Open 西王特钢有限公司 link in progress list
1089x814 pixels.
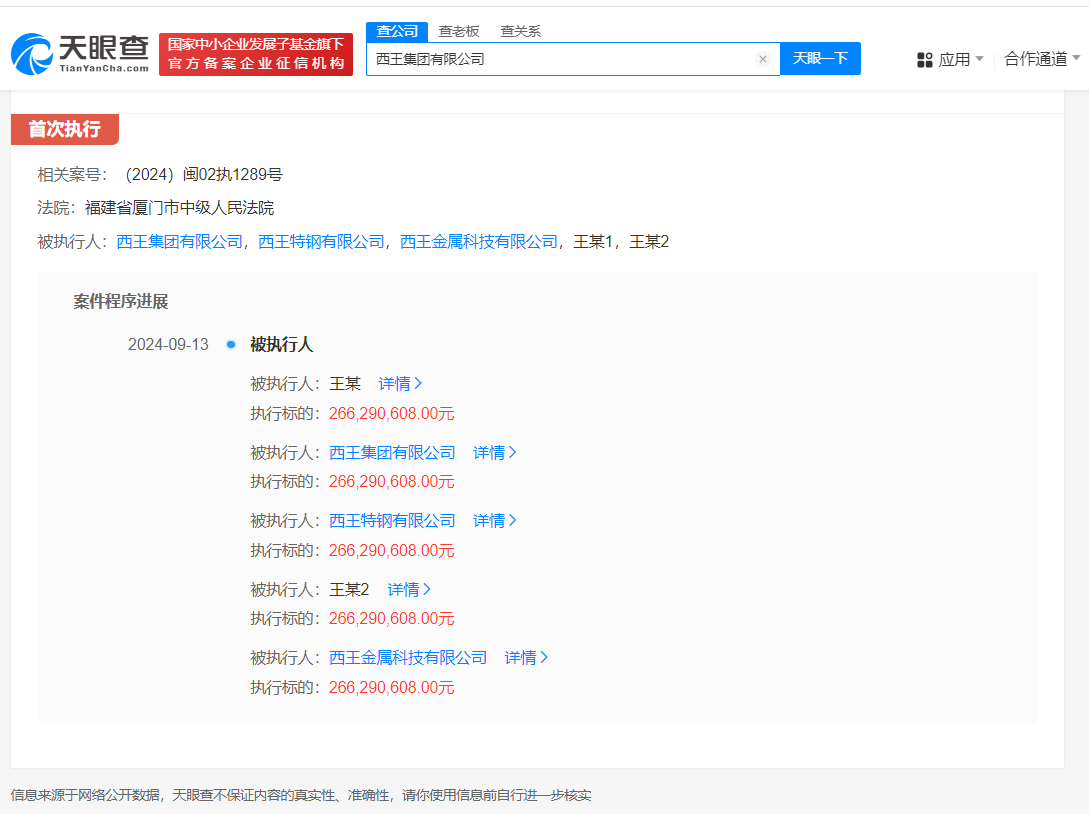pyautogui.click(x=392, y=521)
